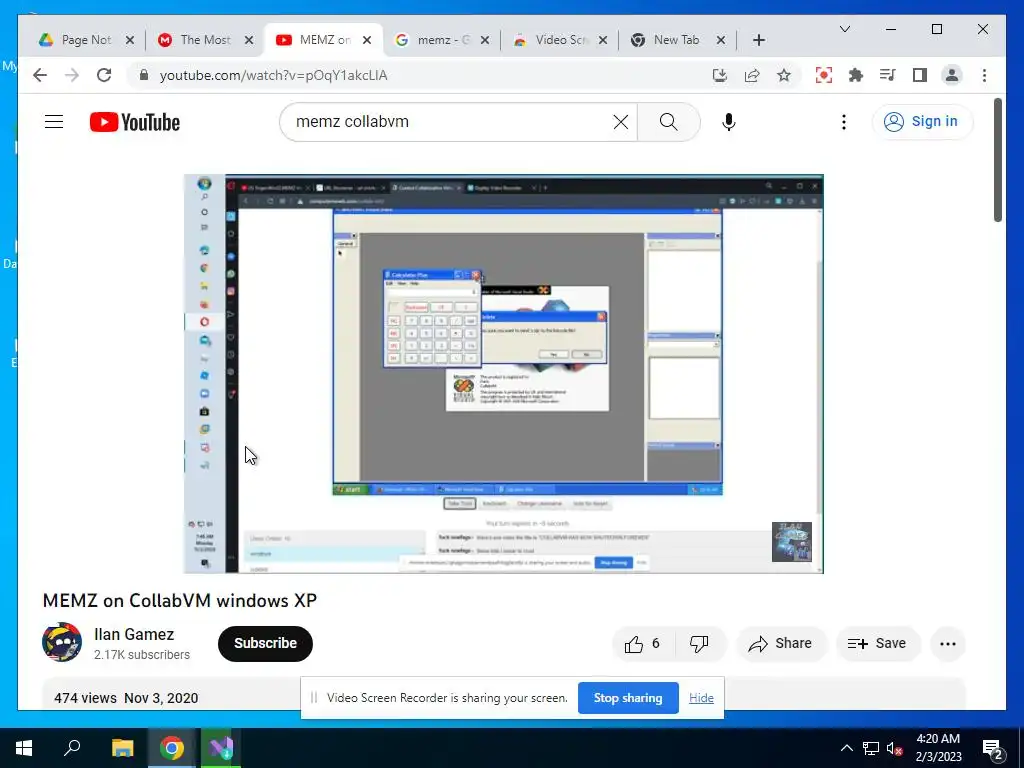
Task: Go forward in Chrome
Action: coord(72,75)
